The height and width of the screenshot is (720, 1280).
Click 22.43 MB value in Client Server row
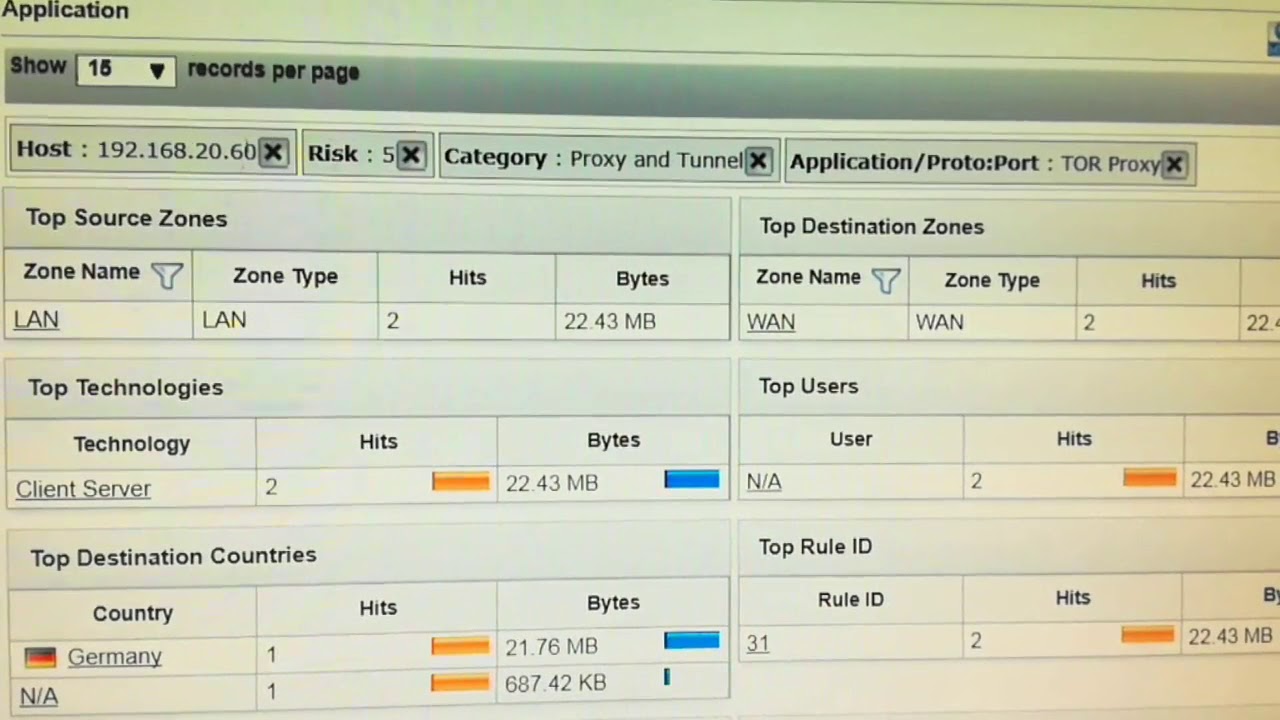click(551, 483)
